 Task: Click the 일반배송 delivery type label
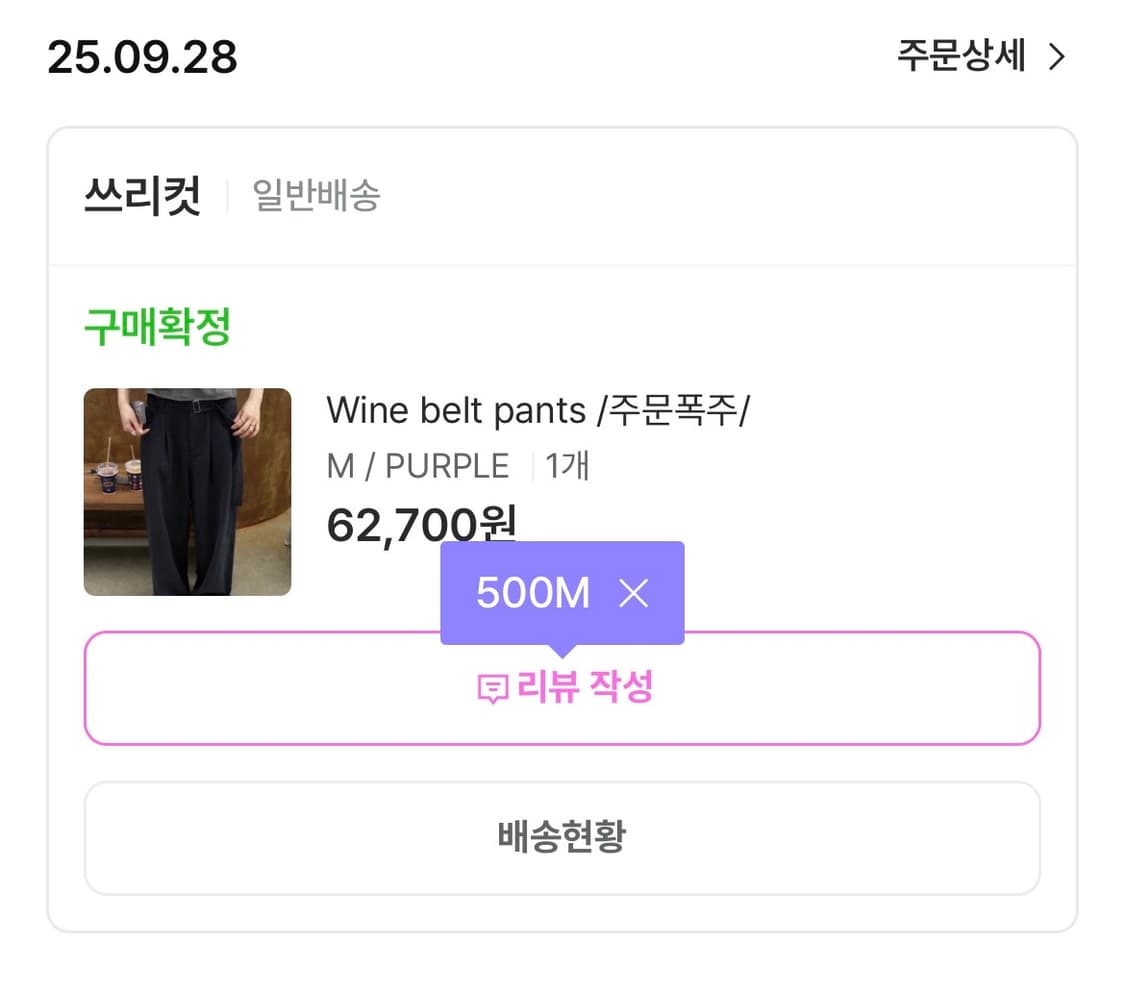click(x=316, y=196)
